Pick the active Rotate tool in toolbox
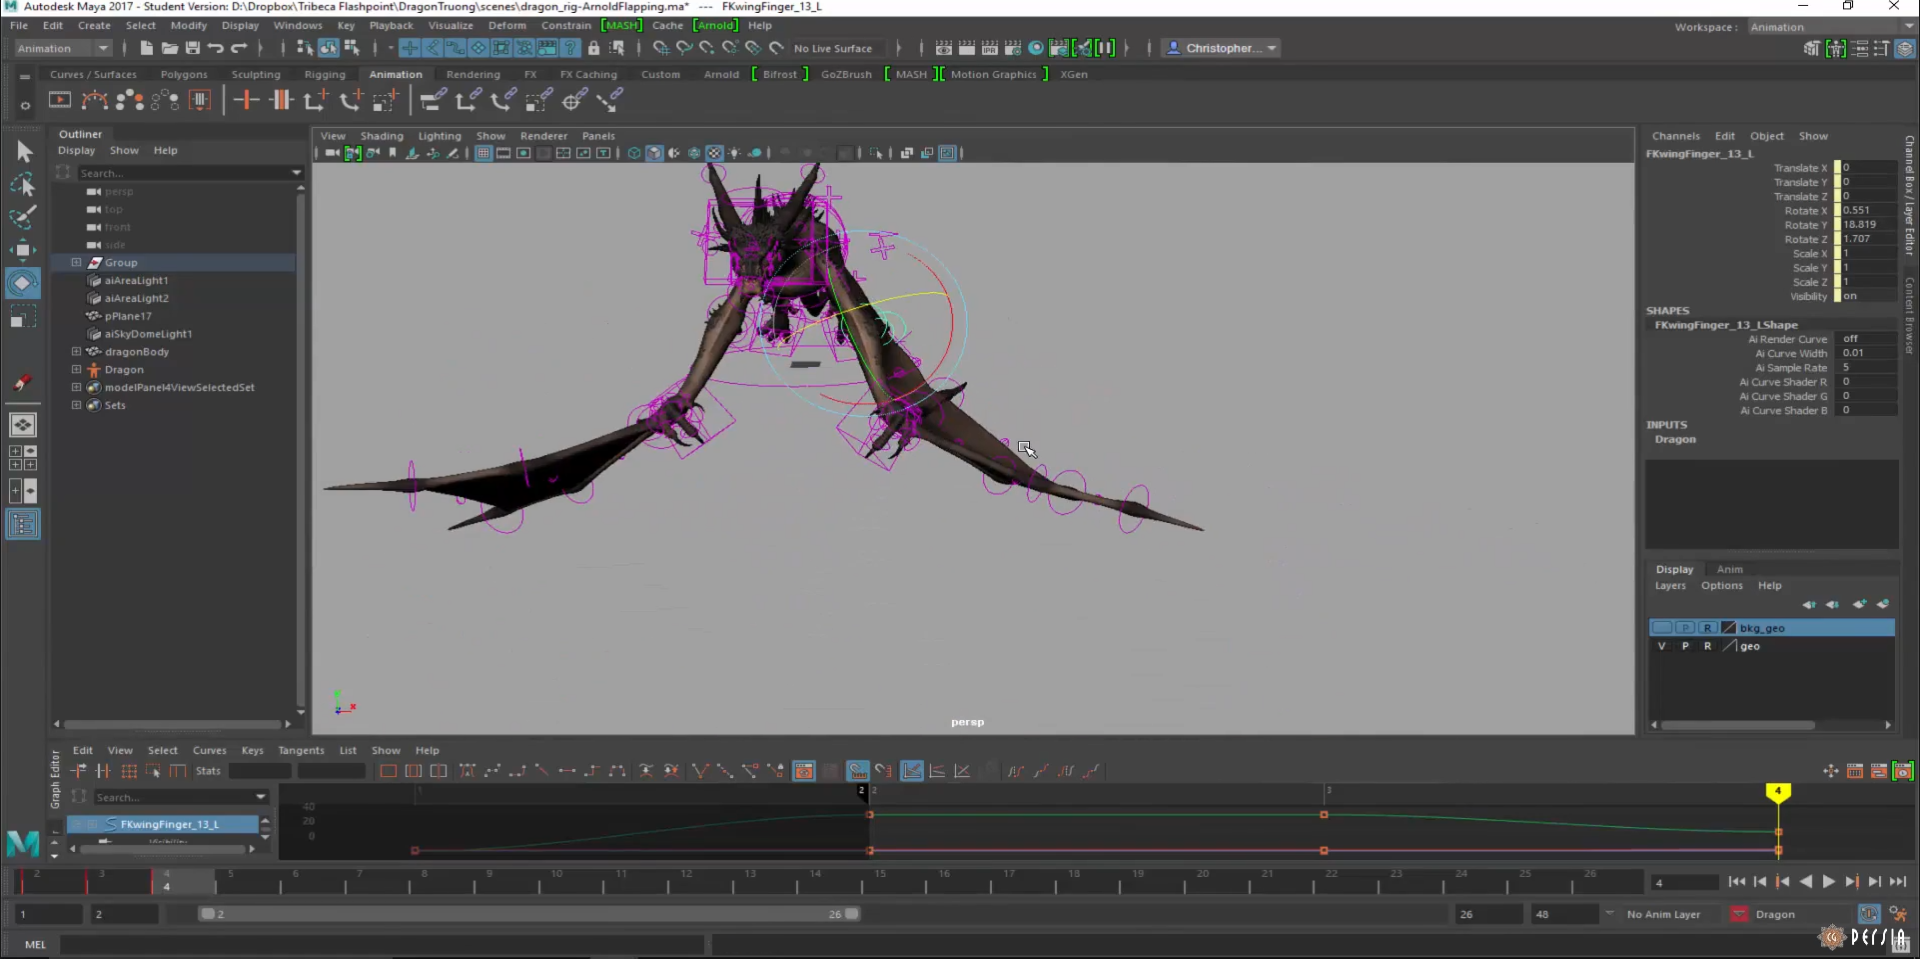The image size is (1920, 959). pos(24,283)
